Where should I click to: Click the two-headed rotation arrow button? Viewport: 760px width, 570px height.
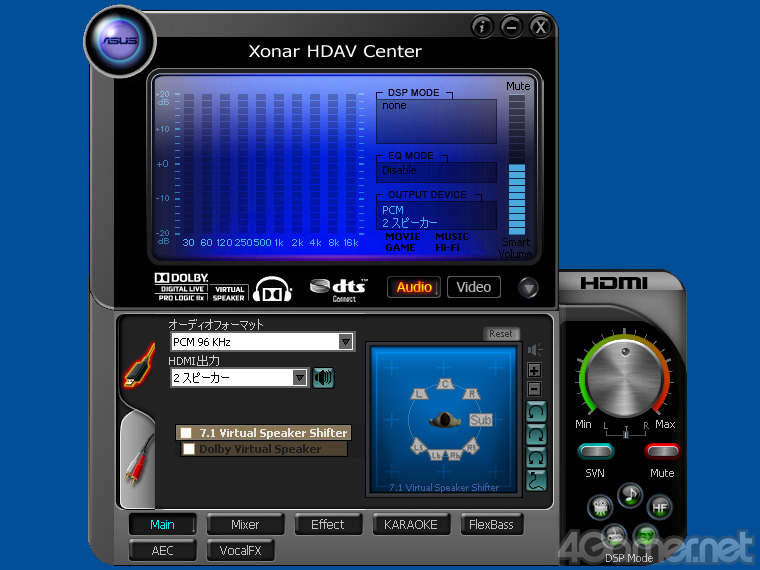point(536,458)
